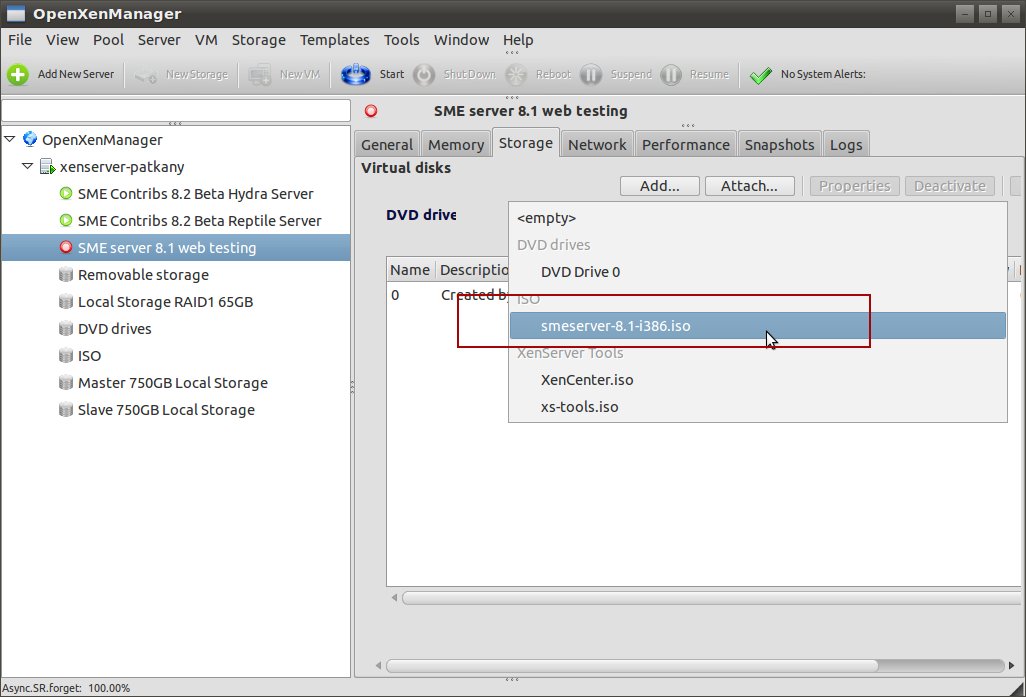Click the DVD drives storage icon in tree
This screenshot has width=1026, height=697.
65,328
